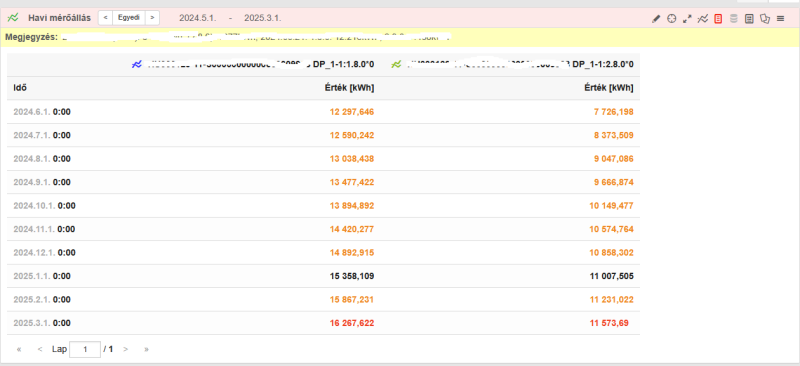Click value 9 047,086
800x366 pixels.
(x=614, y=159)
